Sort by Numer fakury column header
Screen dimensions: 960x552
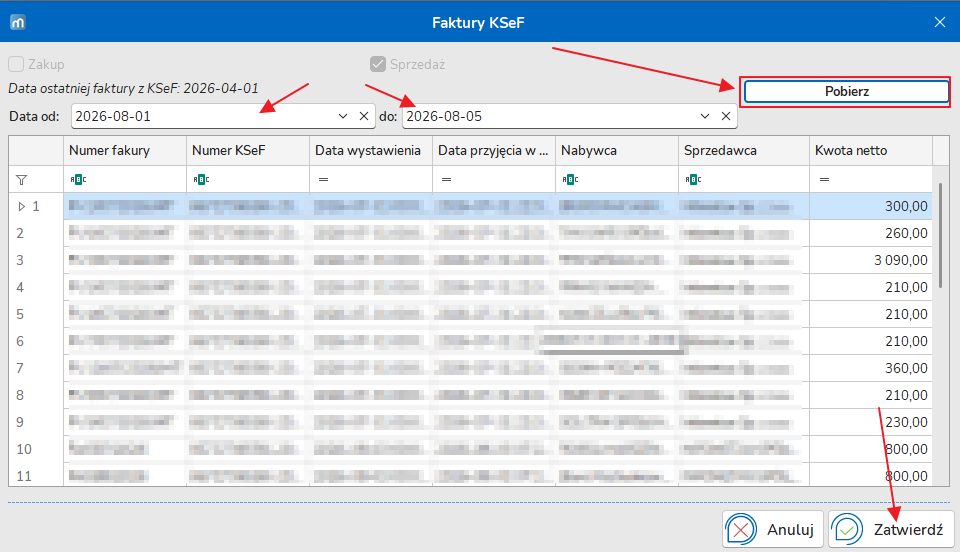(125, 151)
